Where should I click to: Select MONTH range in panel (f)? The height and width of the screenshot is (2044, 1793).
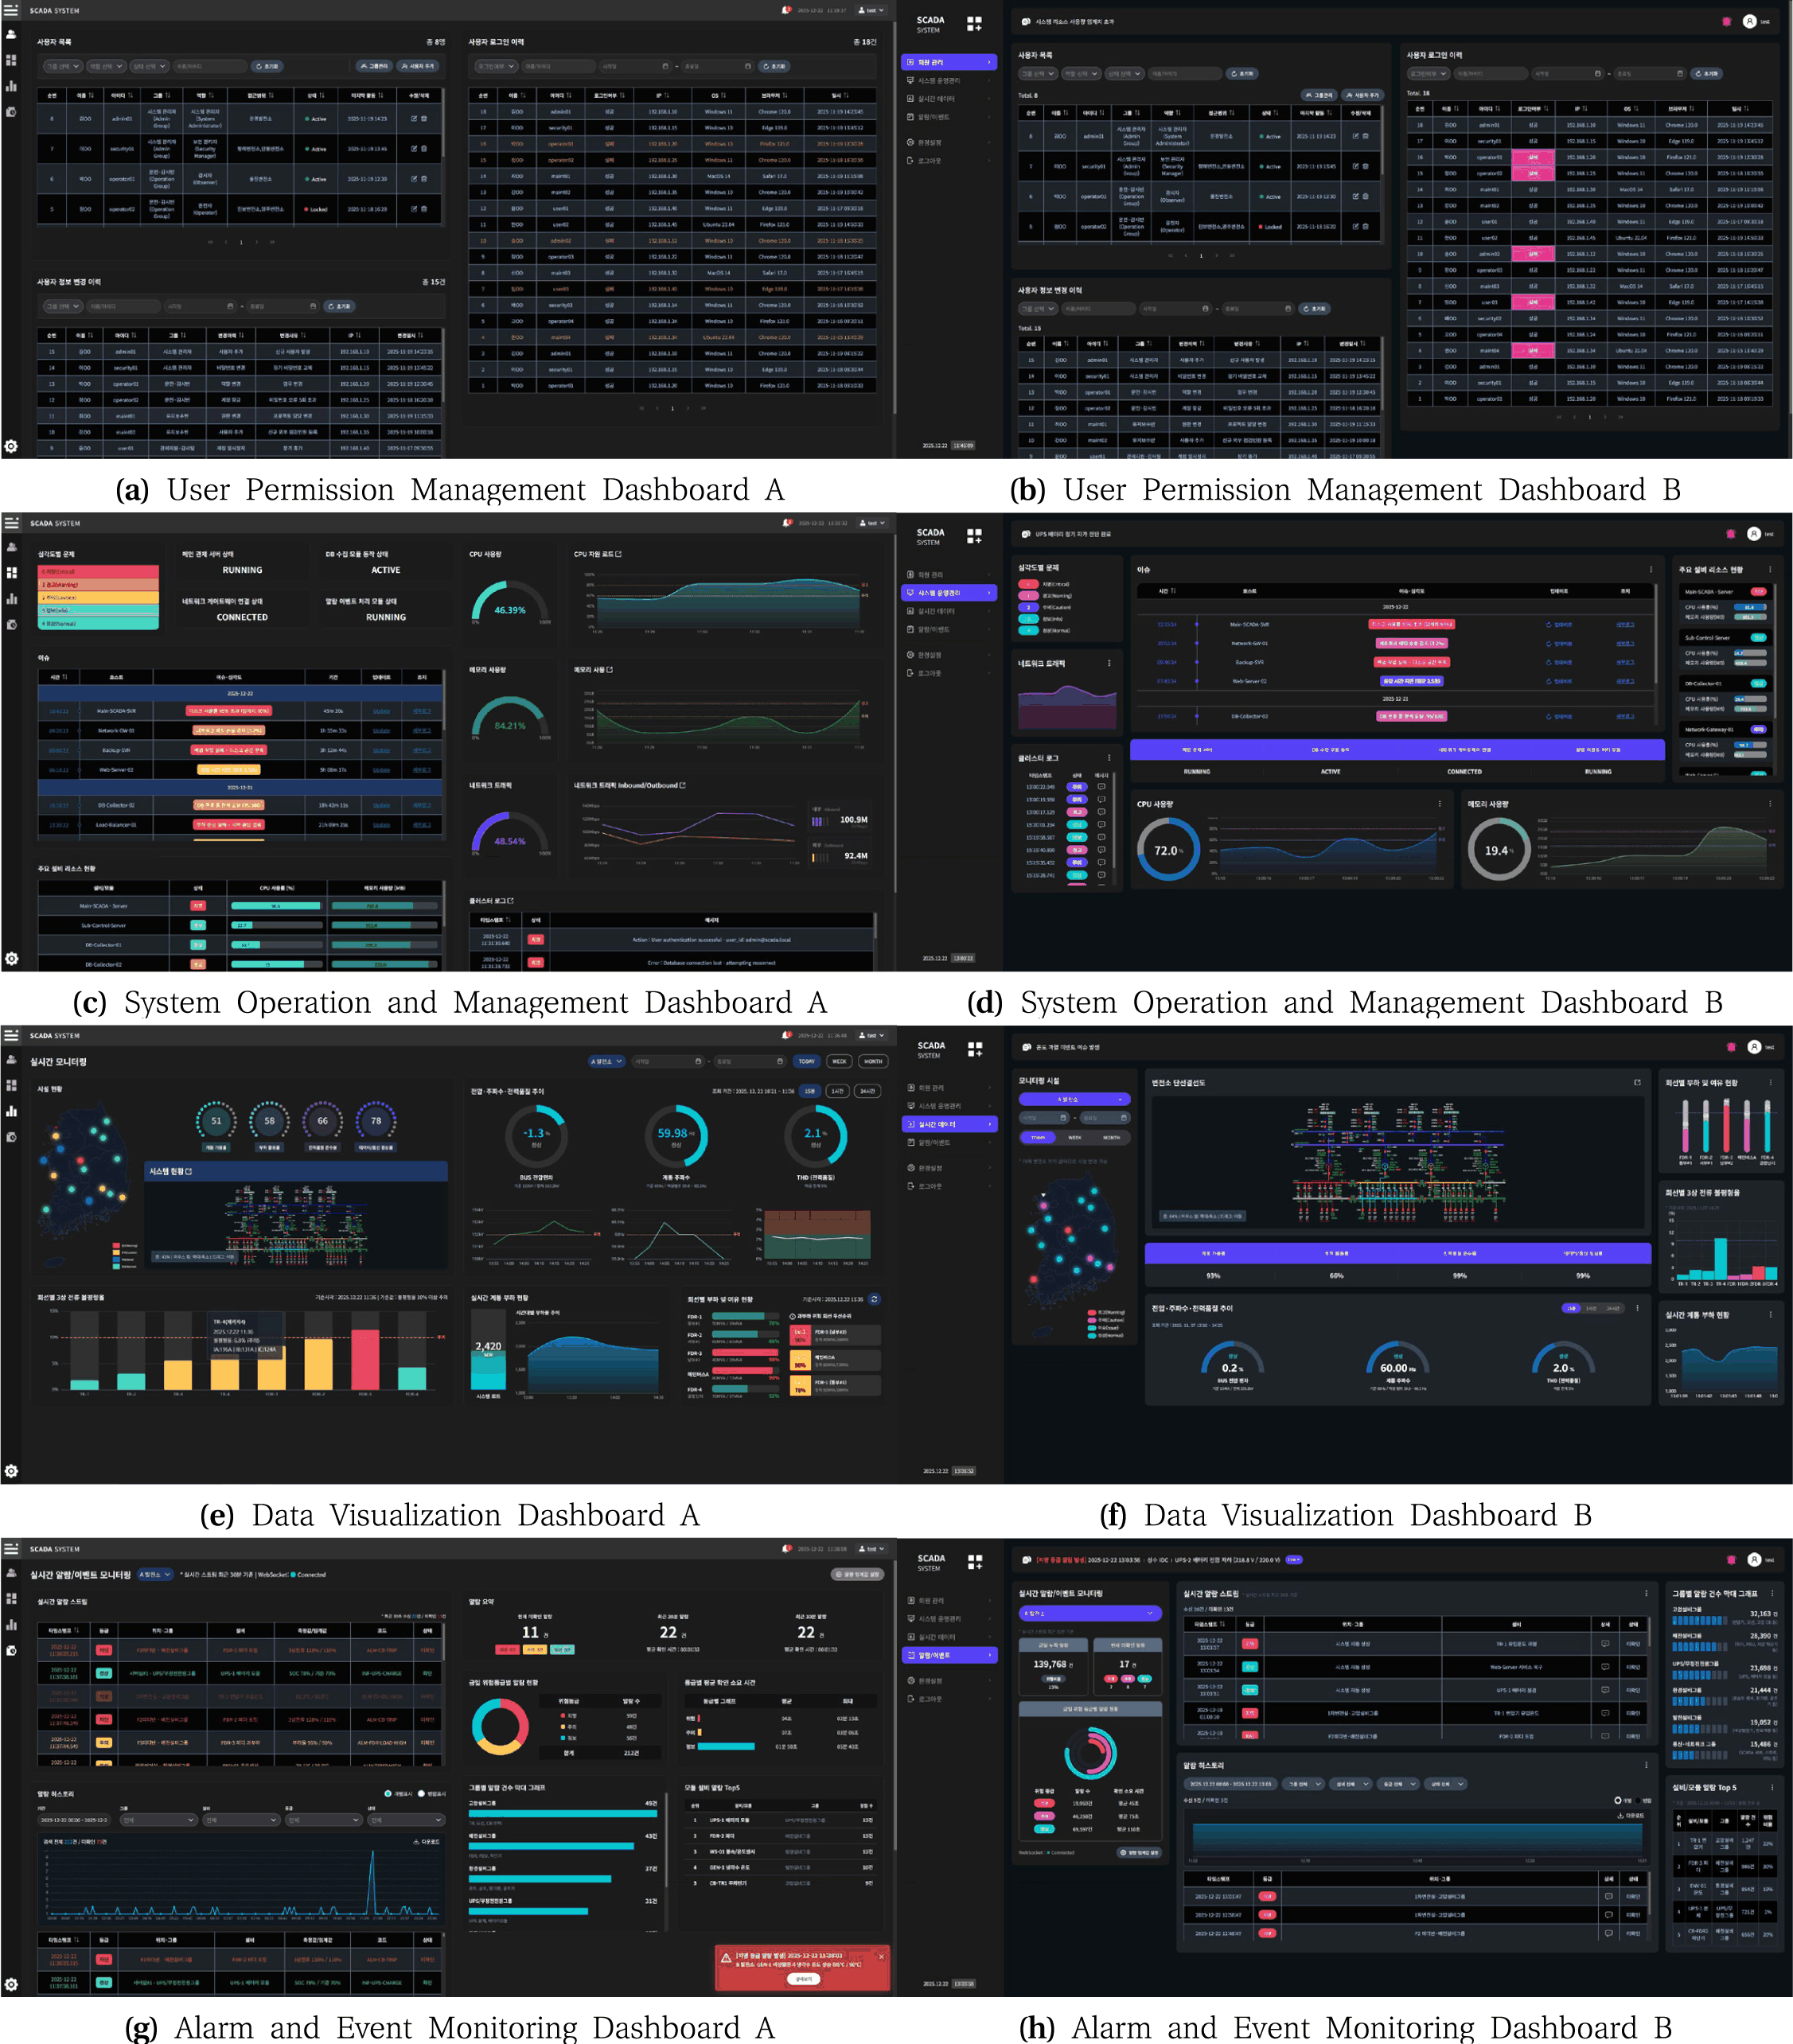(x=1111, y=1137)
